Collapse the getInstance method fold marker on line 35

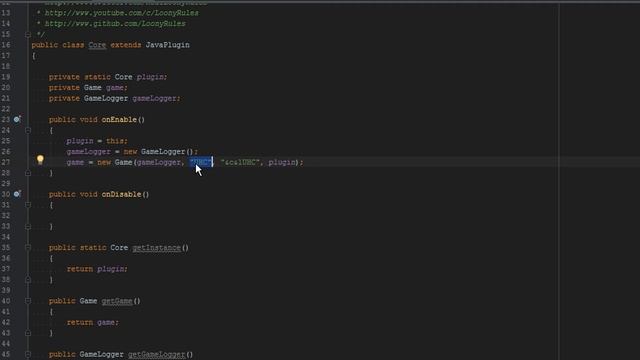click(28, 247)
